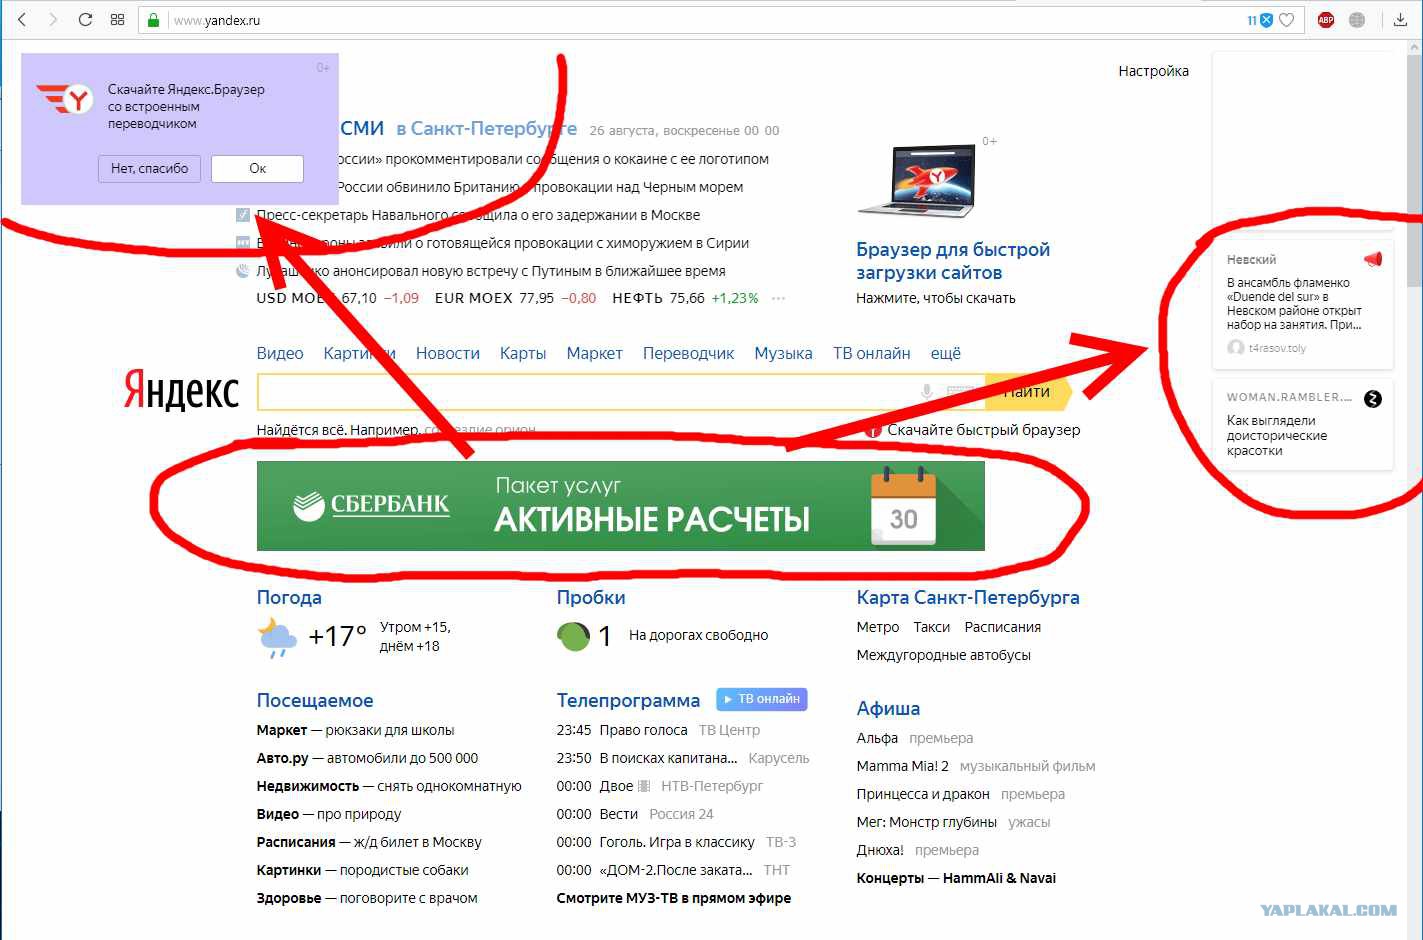
Task: Expand the ещё services menu
Action: [x=945, y=353]
